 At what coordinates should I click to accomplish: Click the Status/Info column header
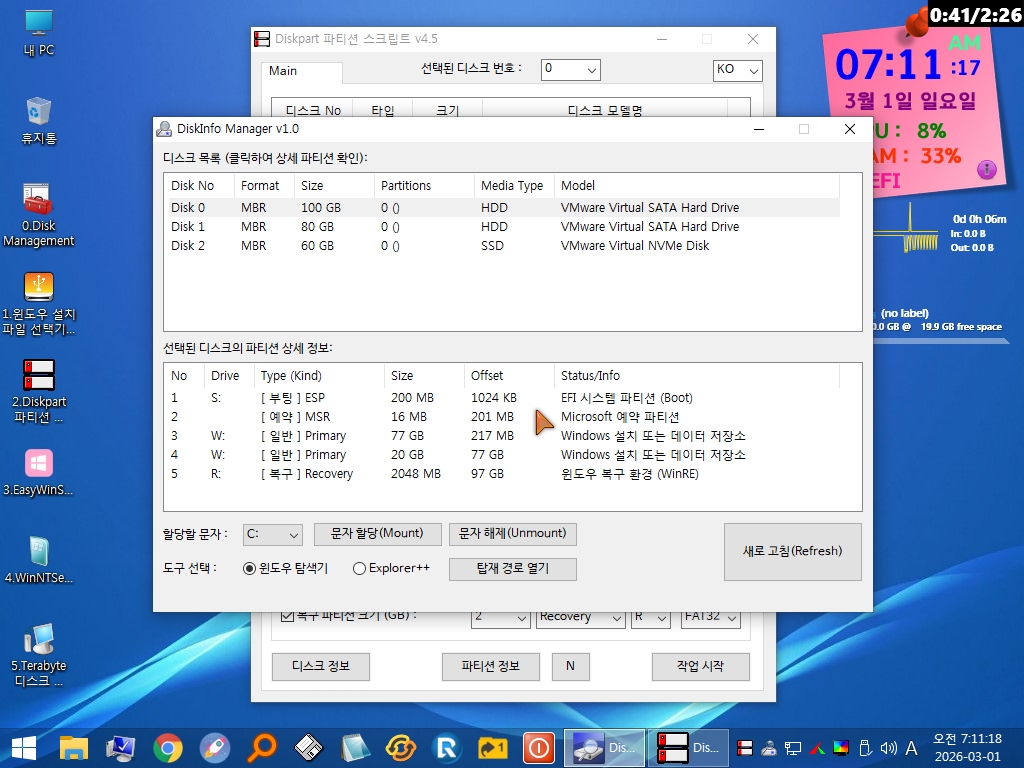point(697,376)
